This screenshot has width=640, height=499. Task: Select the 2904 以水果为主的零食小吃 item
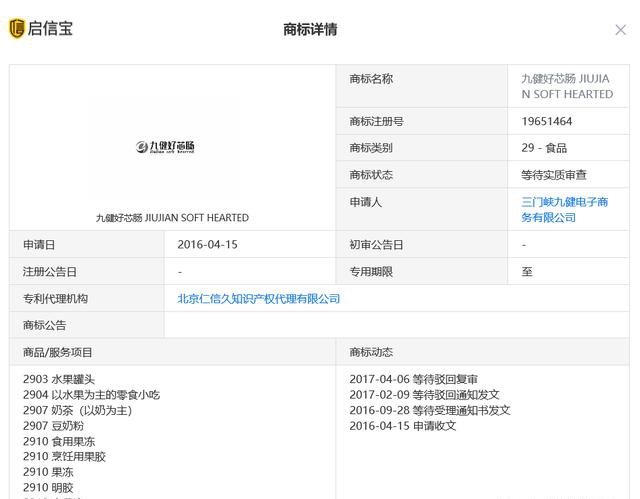[91, 395]
